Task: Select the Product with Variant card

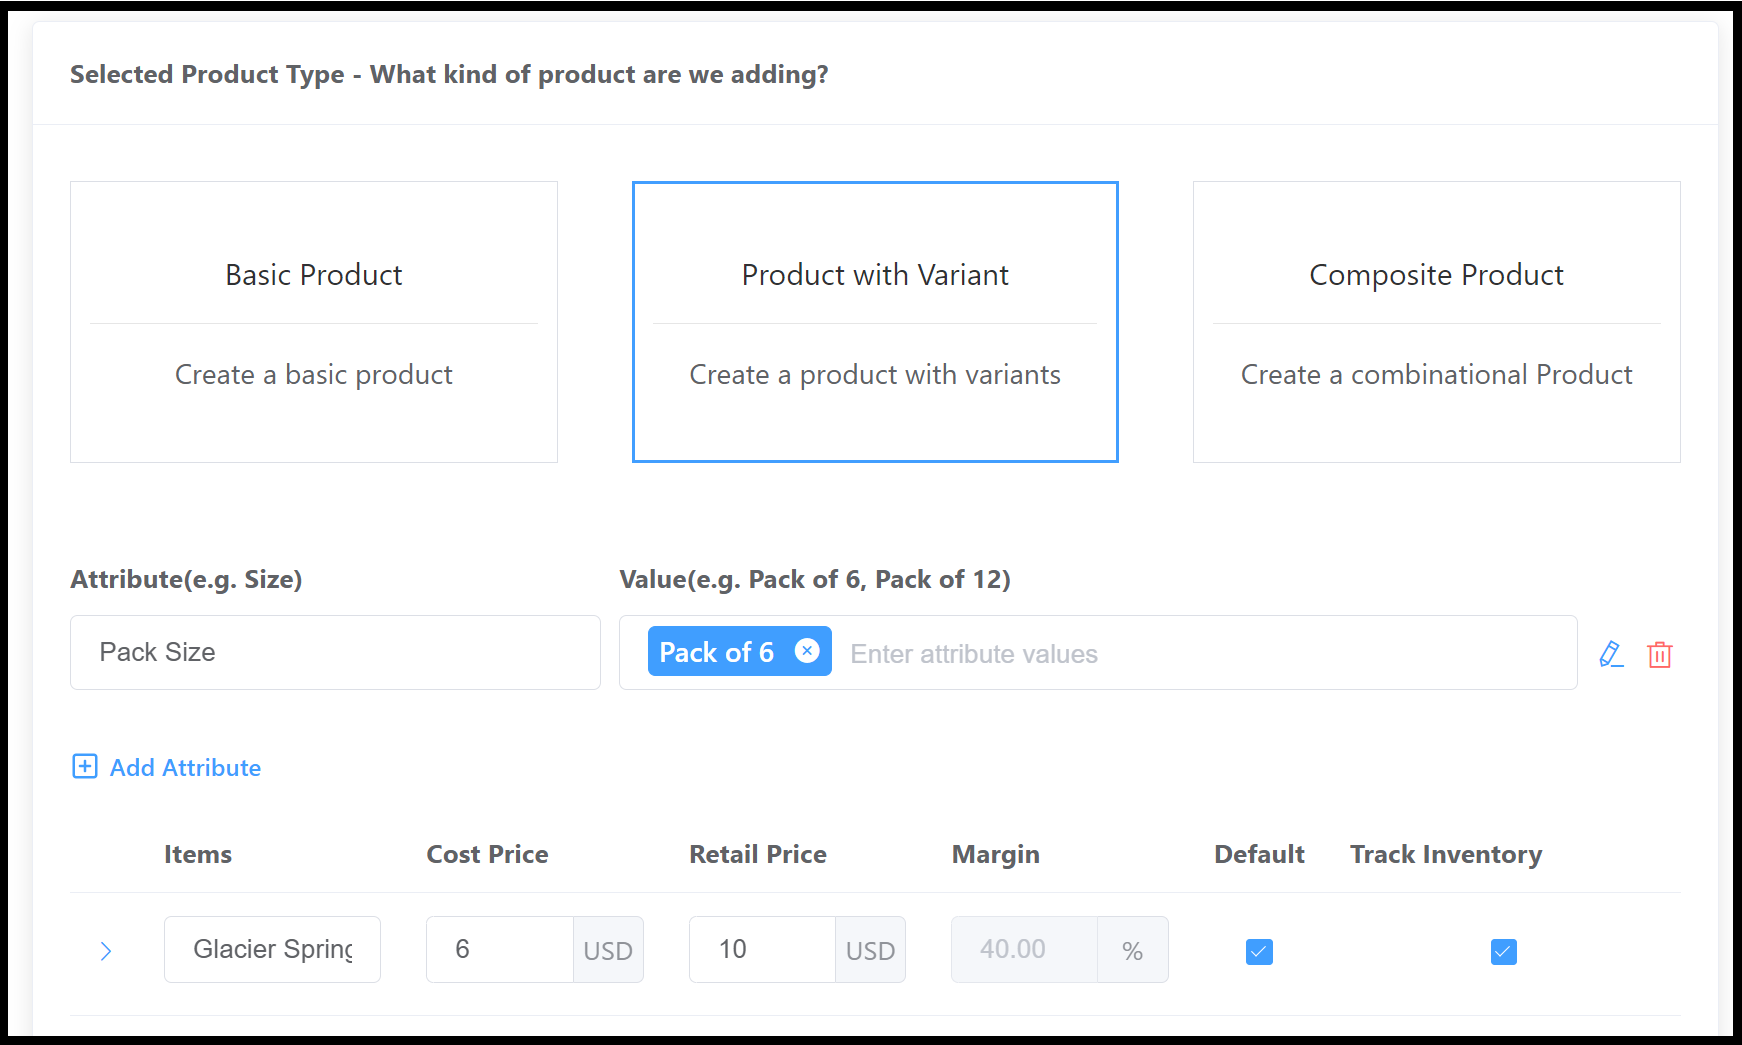Action: [874, 322]
